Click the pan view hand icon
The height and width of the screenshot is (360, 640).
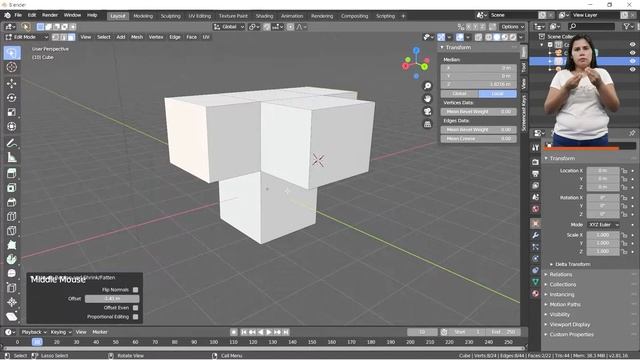tap(427, 98)
